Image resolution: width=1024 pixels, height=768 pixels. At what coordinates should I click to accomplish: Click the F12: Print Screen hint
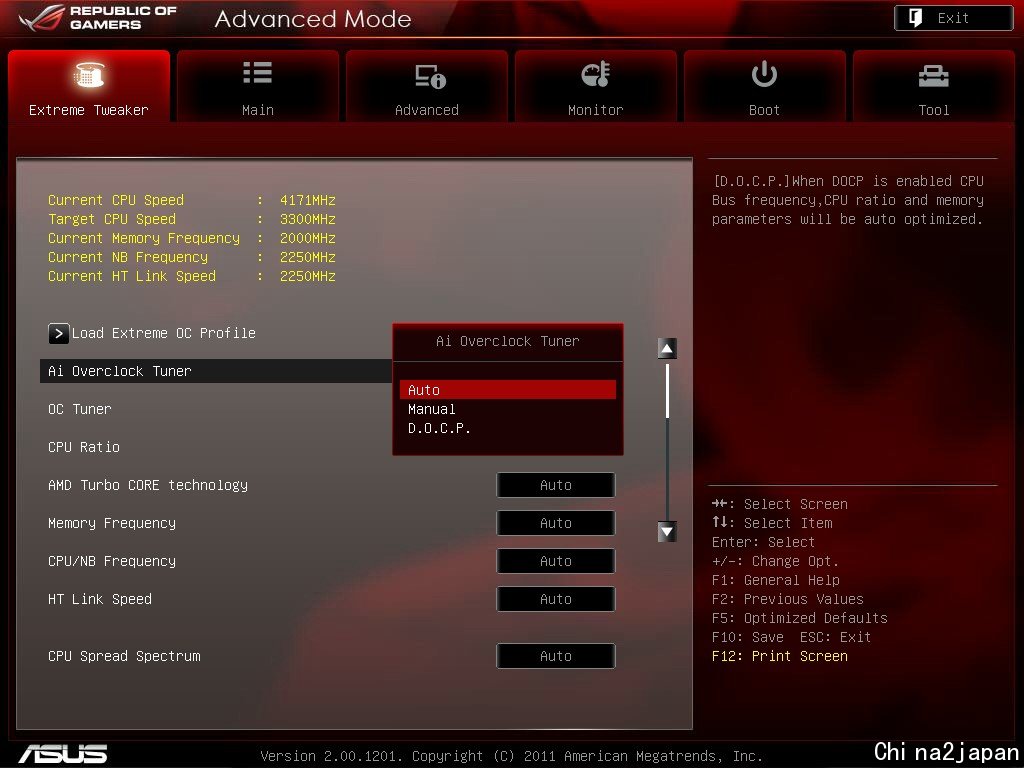pos(780,656)
